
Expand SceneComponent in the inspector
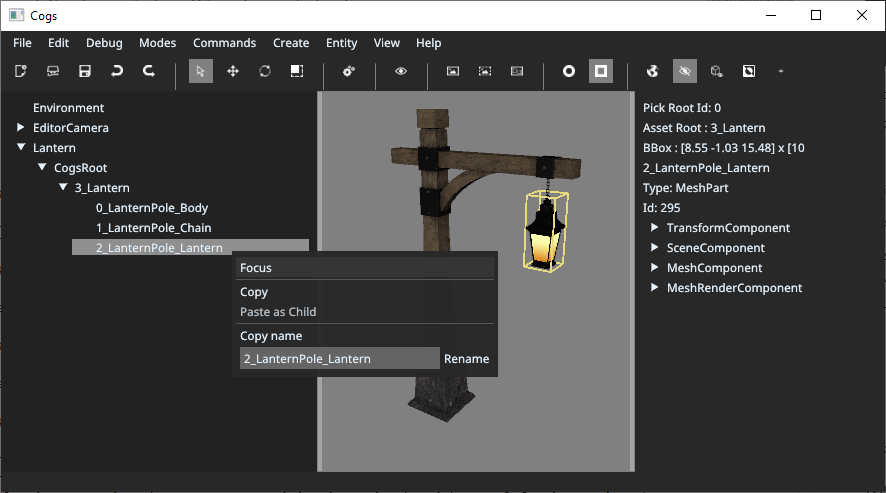pos(654,247)
